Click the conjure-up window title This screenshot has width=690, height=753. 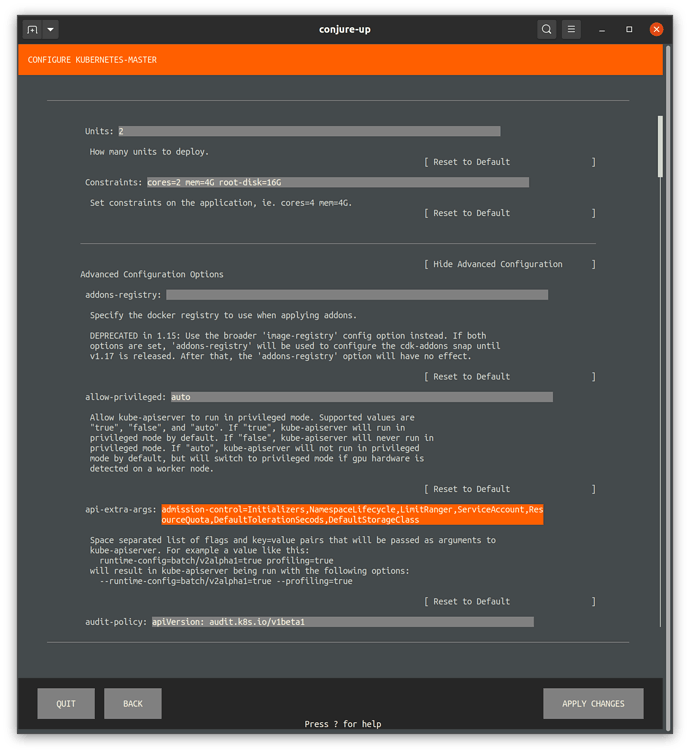[x=345, y=29]
